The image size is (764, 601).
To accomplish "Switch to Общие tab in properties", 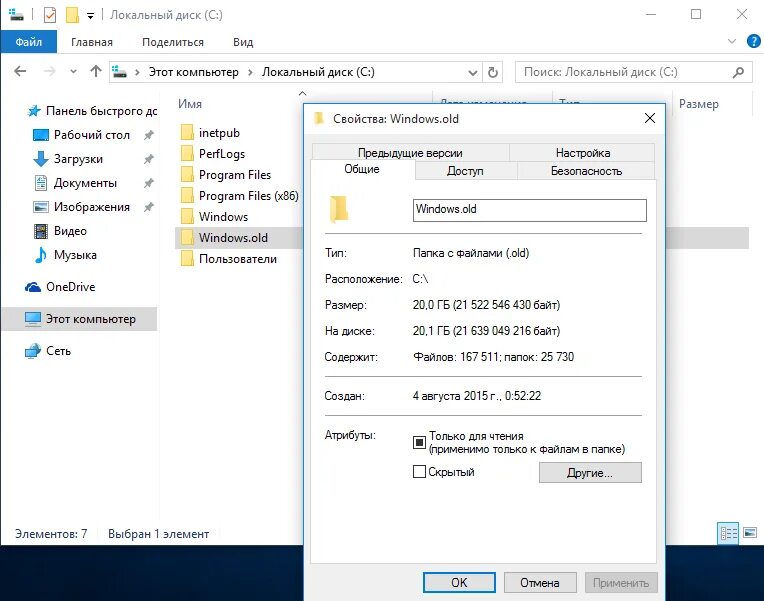I will pyautogui.click(x=362, y=169).
